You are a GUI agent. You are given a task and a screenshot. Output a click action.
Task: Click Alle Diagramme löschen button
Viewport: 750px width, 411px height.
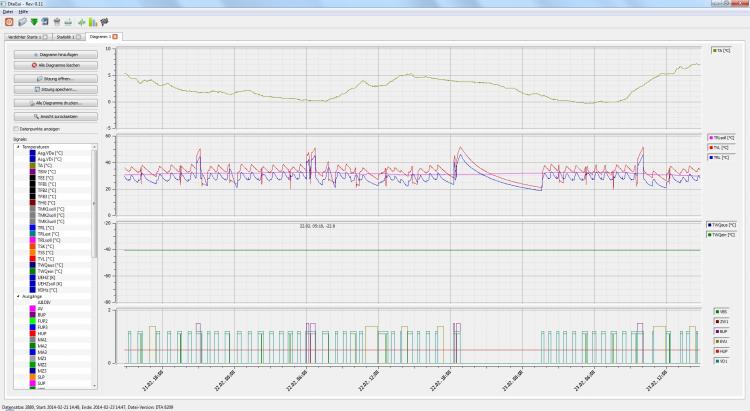(55, 66)
